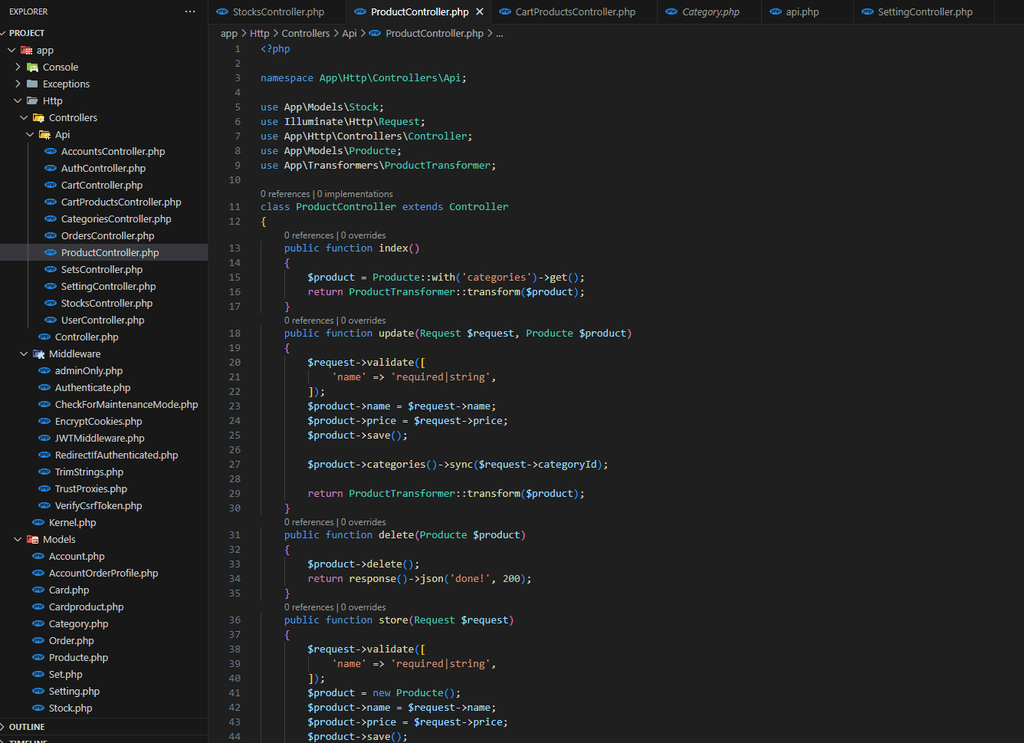Click the Console folder icon
Viewport: 1024px width, 743px height.
(33, 67)
